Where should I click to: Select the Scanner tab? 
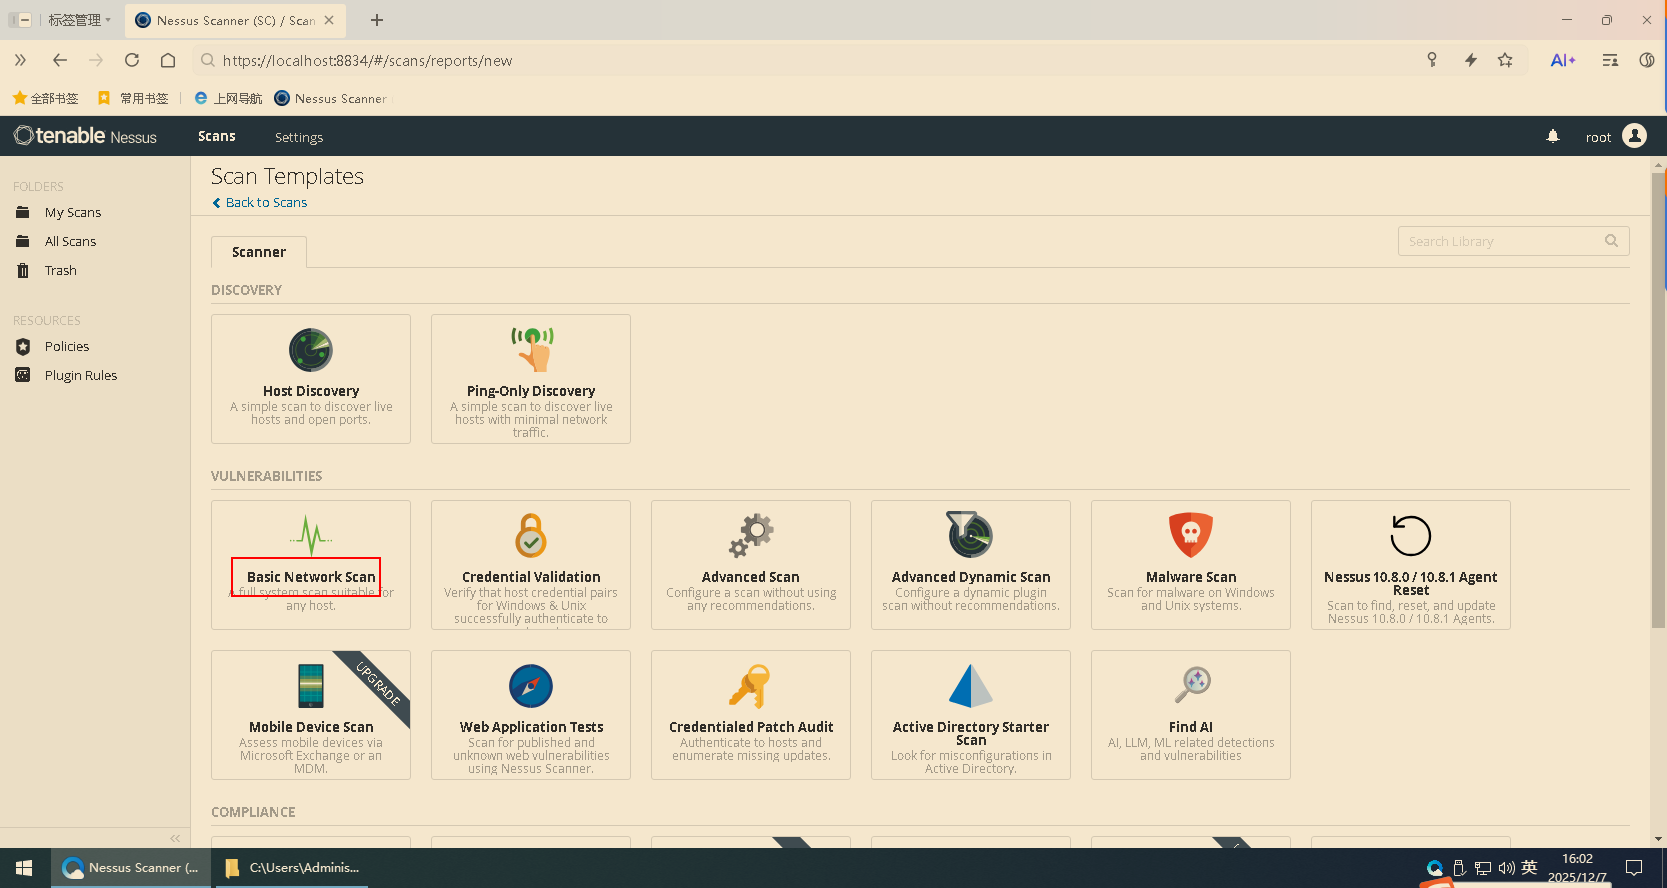pos(259,252)
